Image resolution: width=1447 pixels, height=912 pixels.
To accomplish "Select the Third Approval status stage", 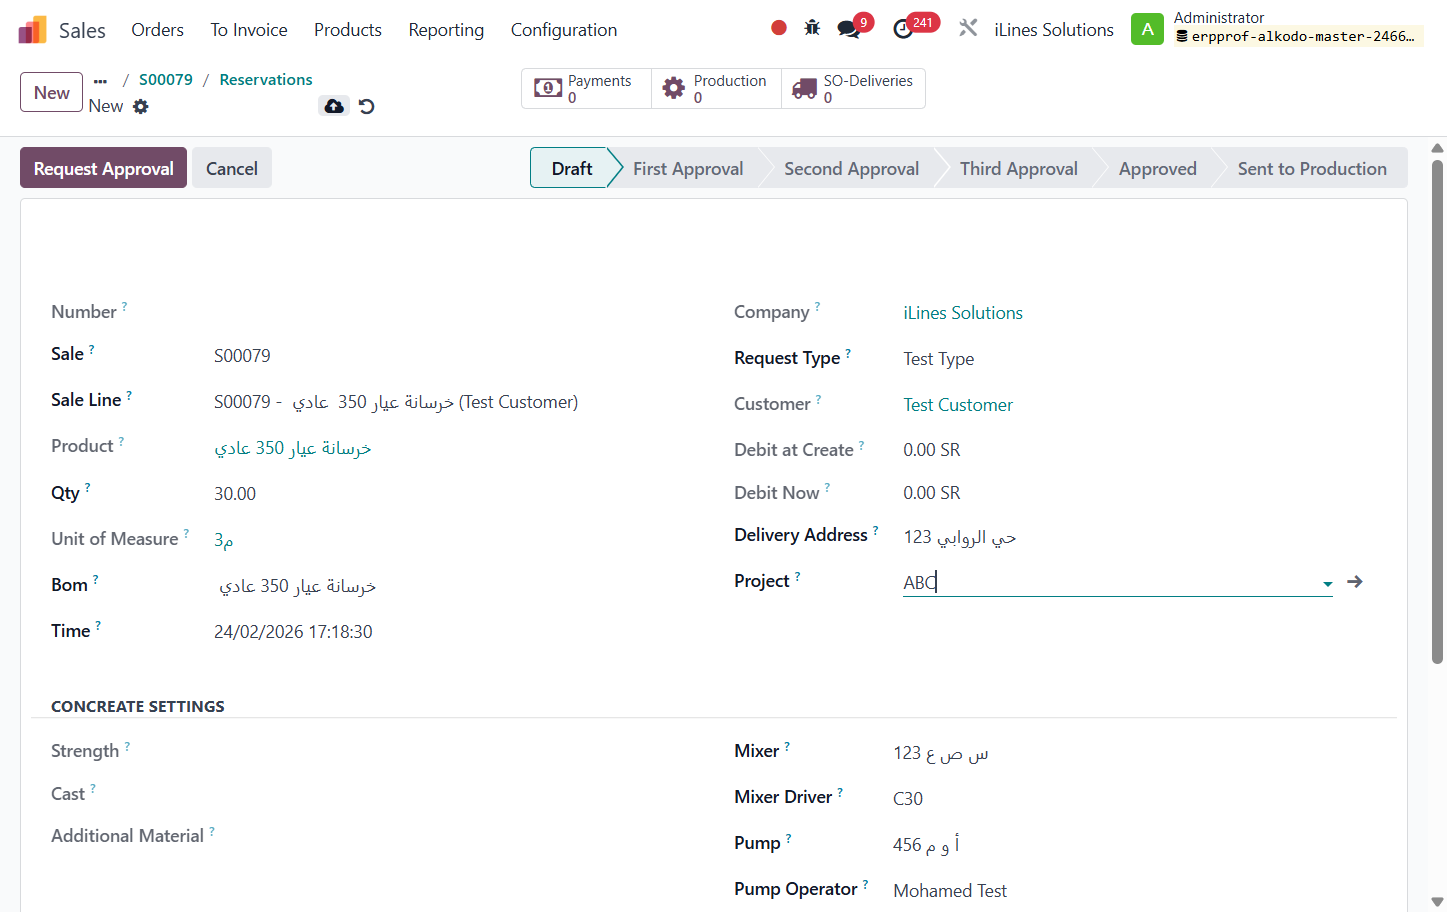I will tap(1018, 168).
